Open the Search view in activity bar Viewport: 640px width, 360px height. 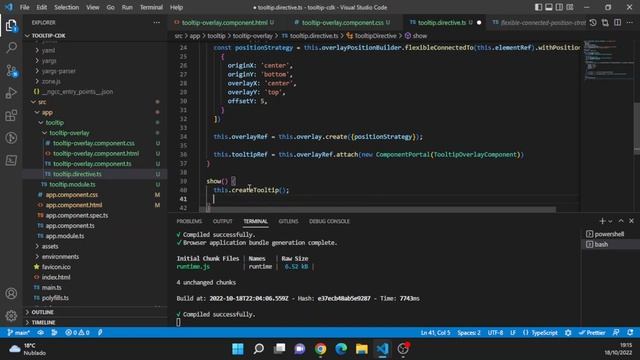(x=11, y=48)
